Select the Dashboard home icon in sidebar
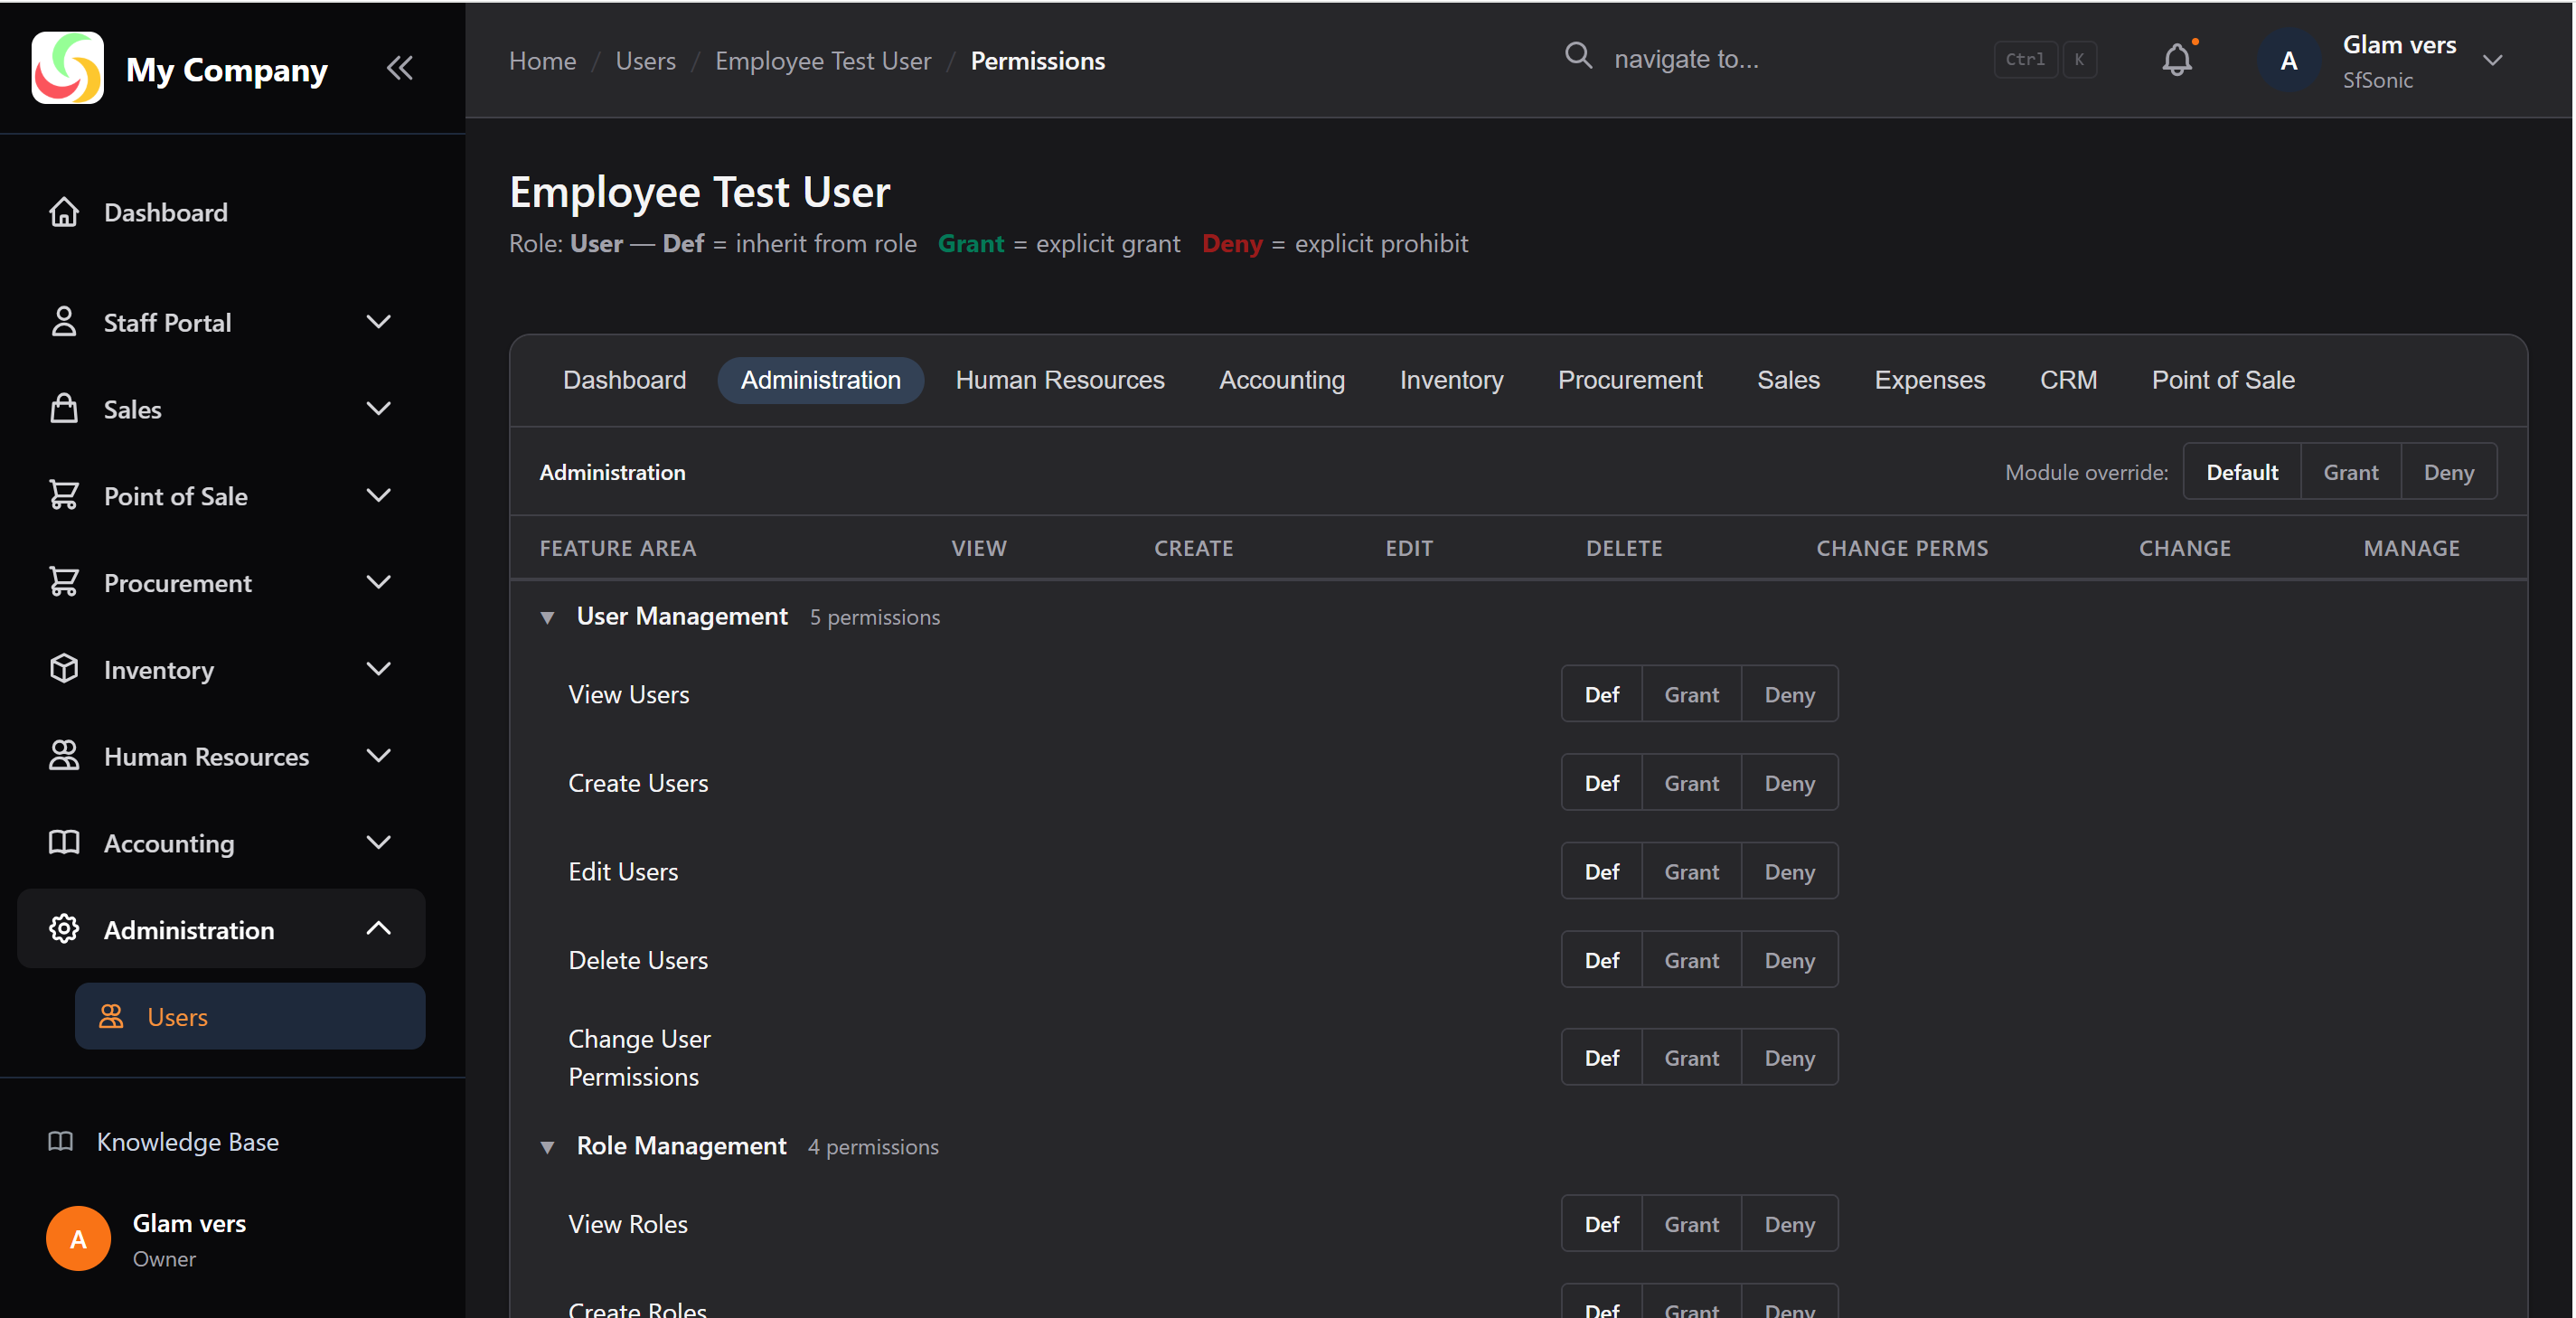 coord(64,212)
